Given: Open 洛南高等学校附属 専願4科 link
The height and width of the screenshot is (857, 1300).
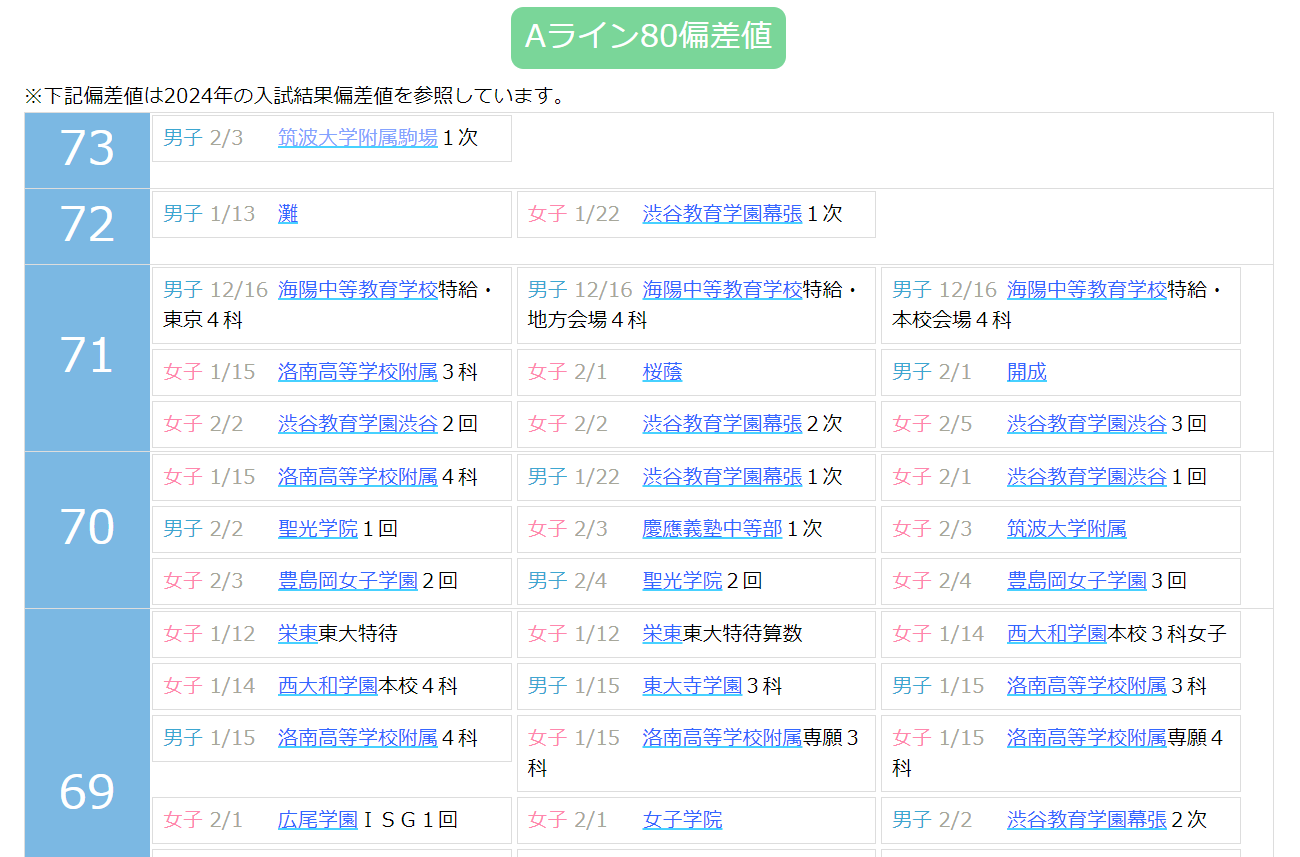Looking at the screenshot, I should point(1087,738).
